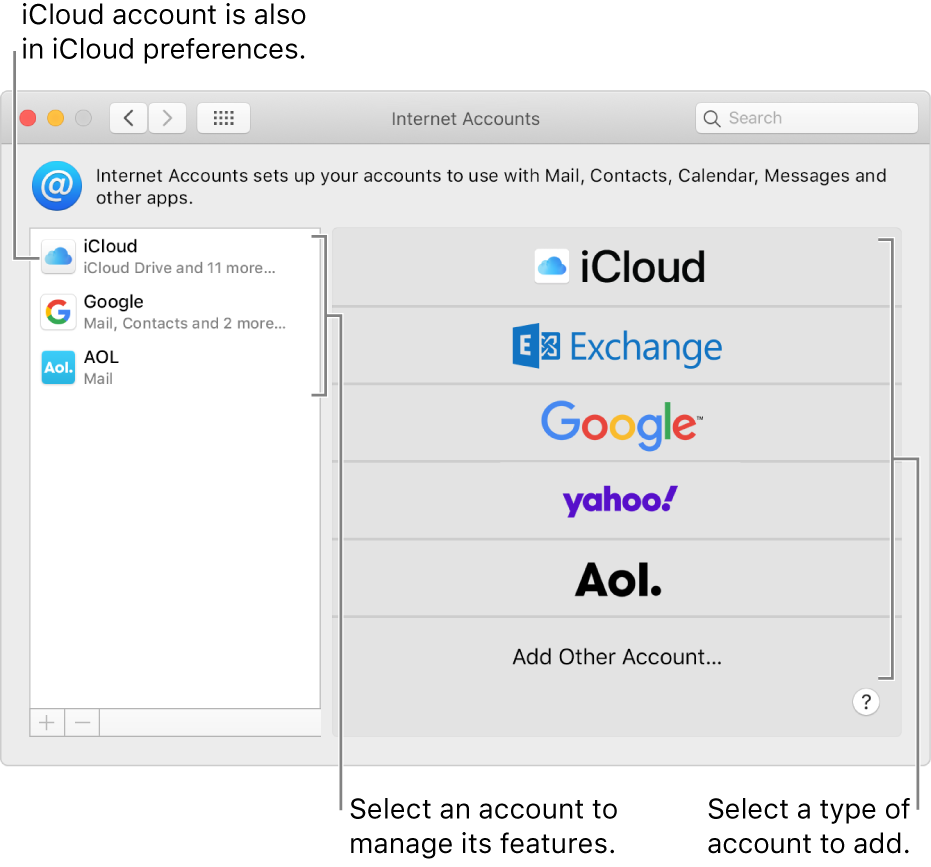This screenshot has height=867, width=931.
Task: Click the Search field
Action: pyautogui.click(x=806, y=118)
